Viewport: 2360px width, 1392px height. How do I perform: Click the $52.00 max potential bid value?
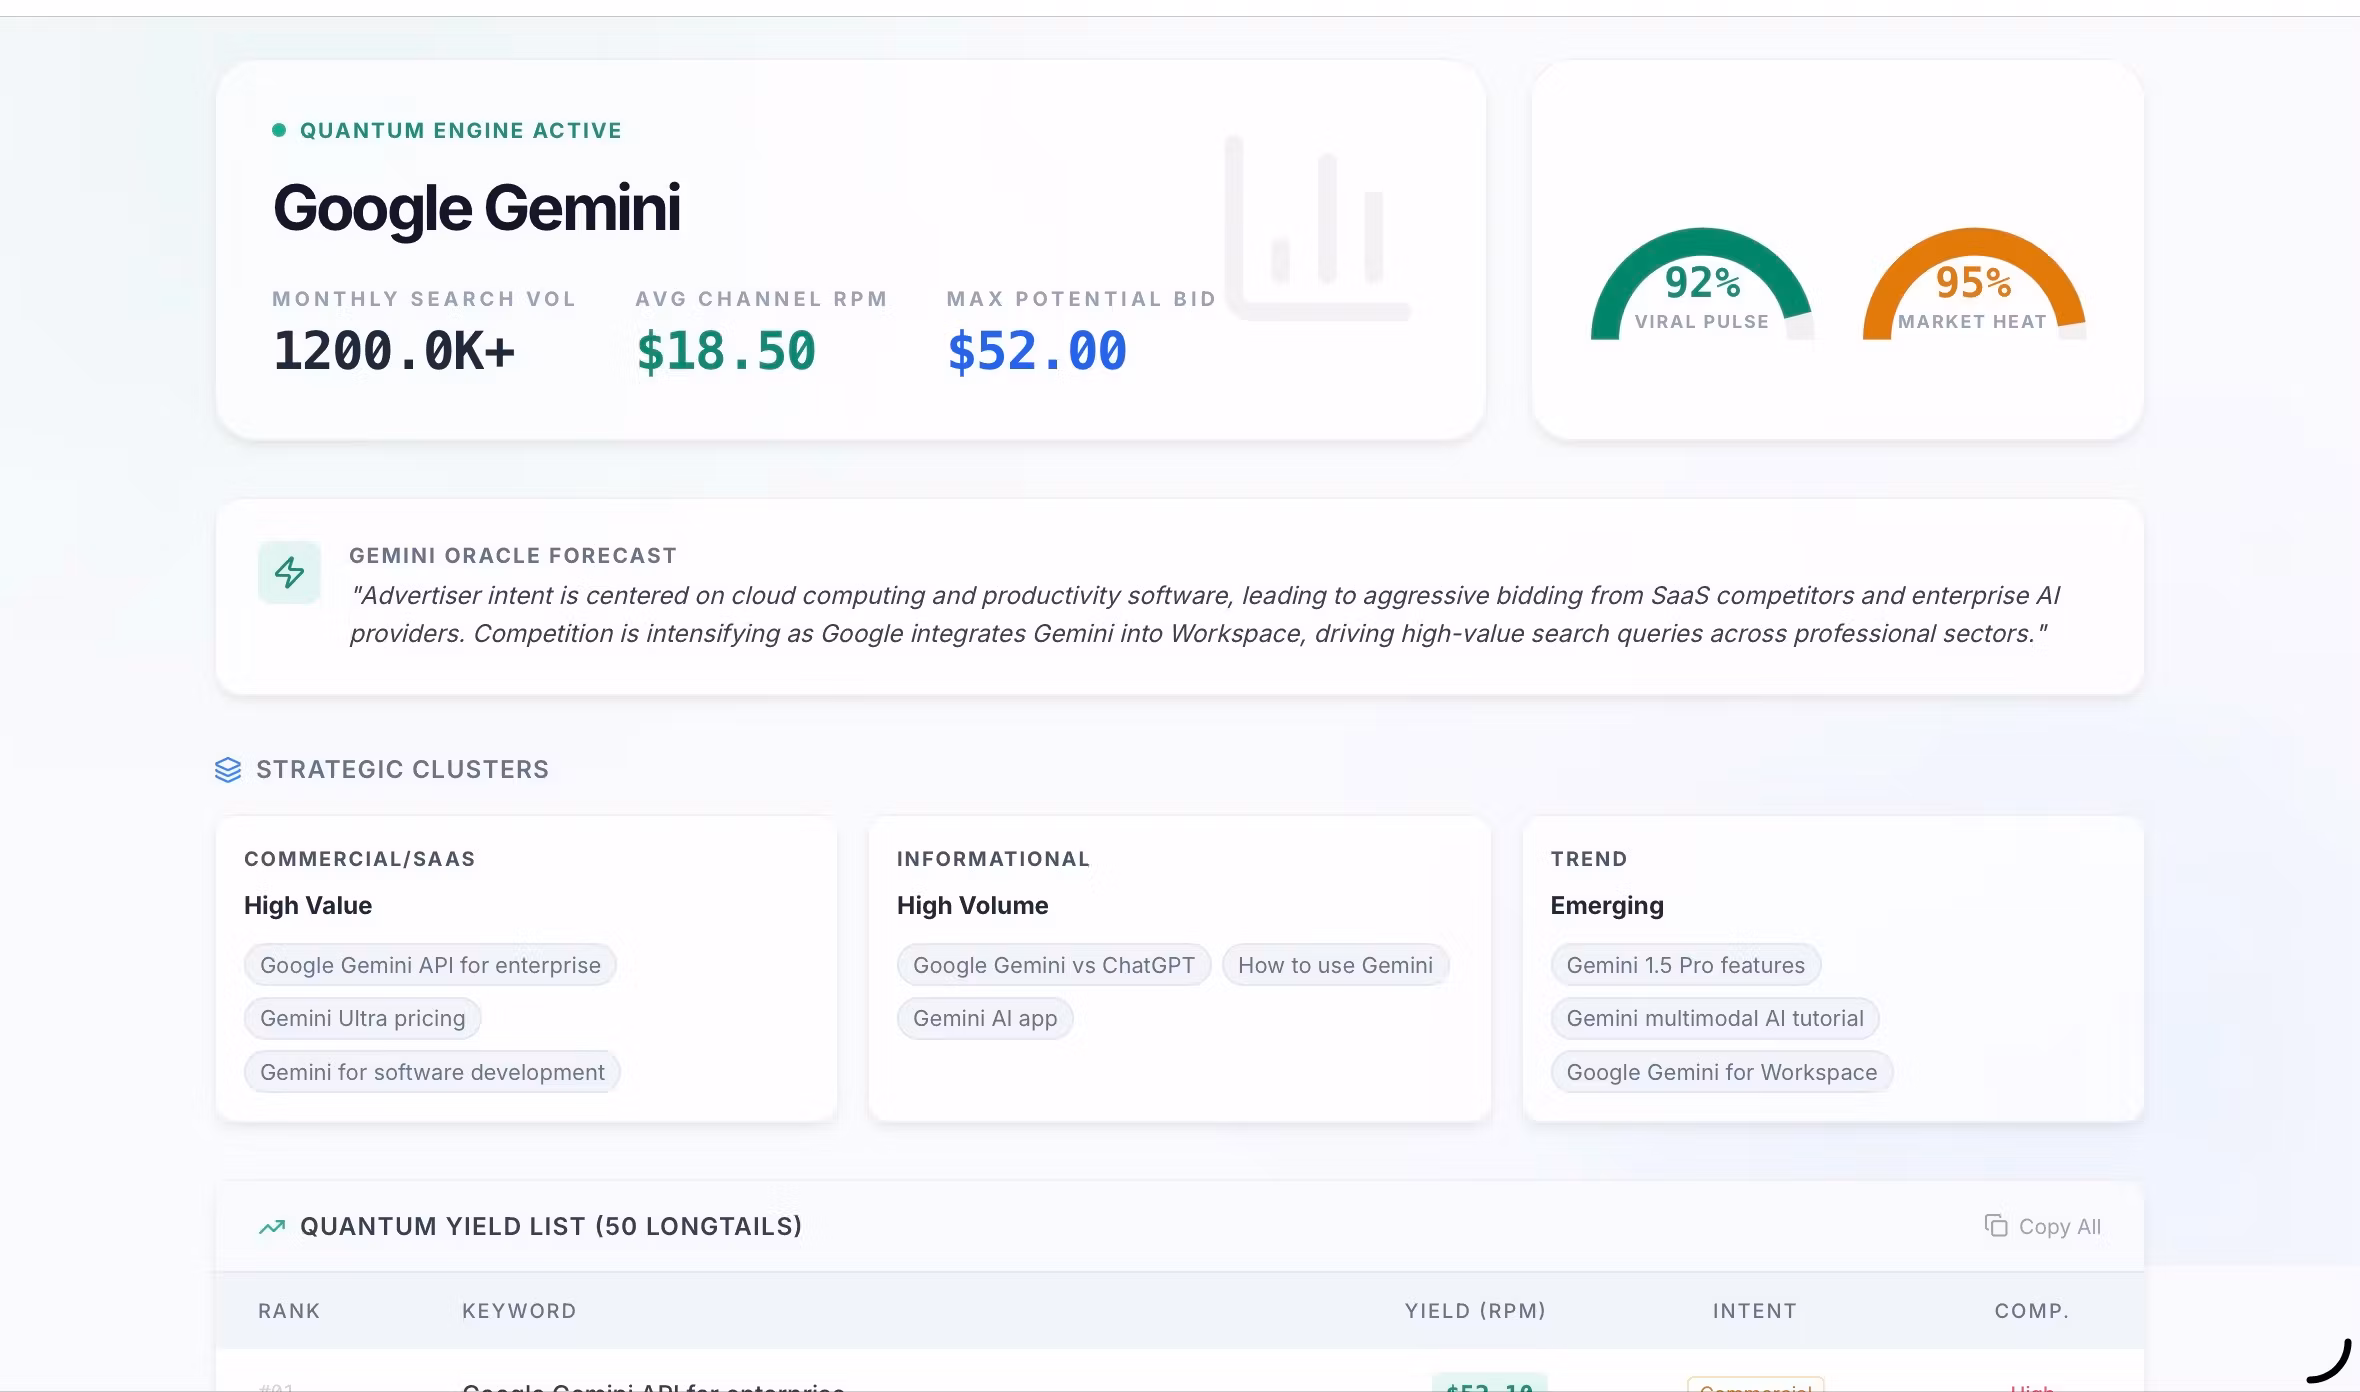[x=1037, y=351]
